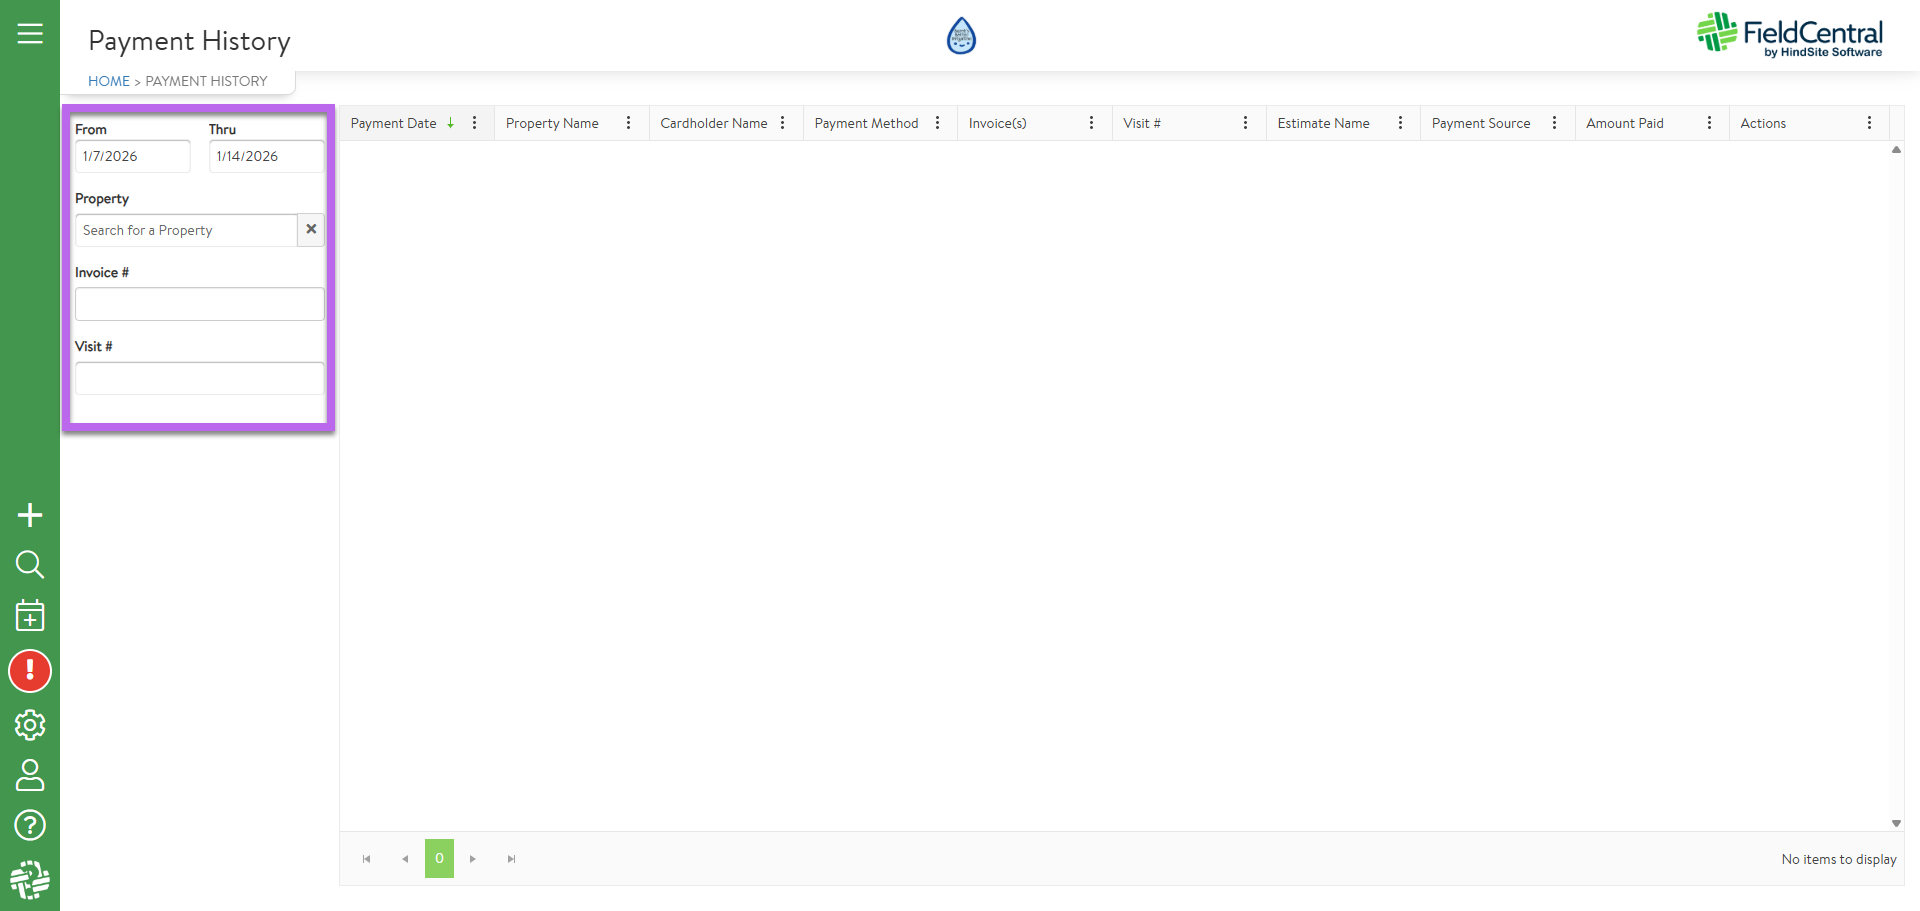The height and width of the screenshot is (911, 1920).
Task: Click the HOME breadcrumb link
Action: [109, 81]
